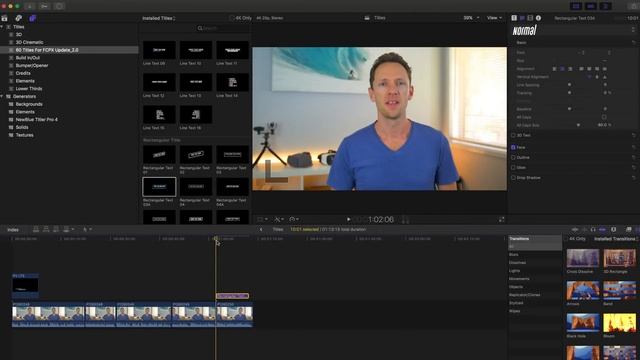640x360 pixels.
Task: Select the Build In/Out titles category
Action: tap(27, 58)
